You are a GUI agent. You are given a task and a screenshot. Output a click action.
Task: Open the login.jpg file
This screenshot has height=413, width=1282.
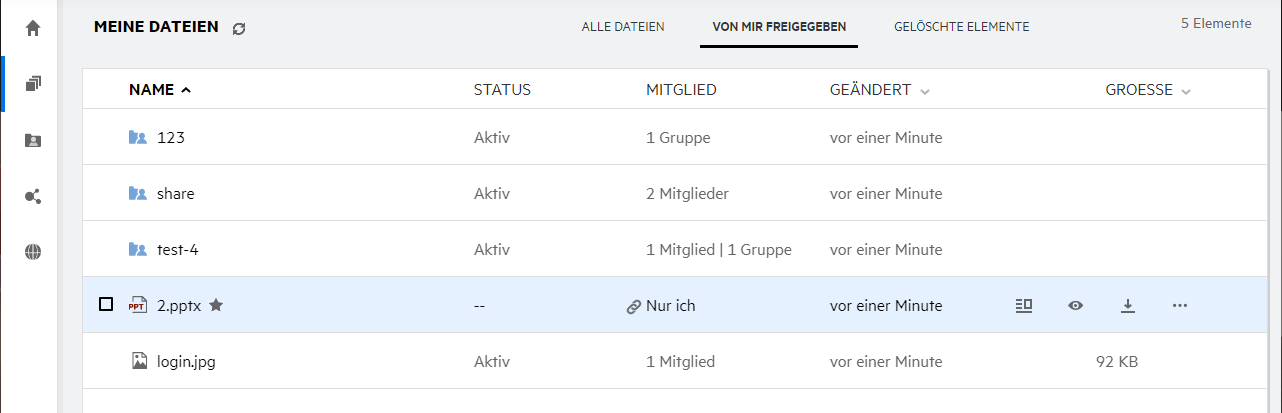pyautogui.click(x=186, y=362)
